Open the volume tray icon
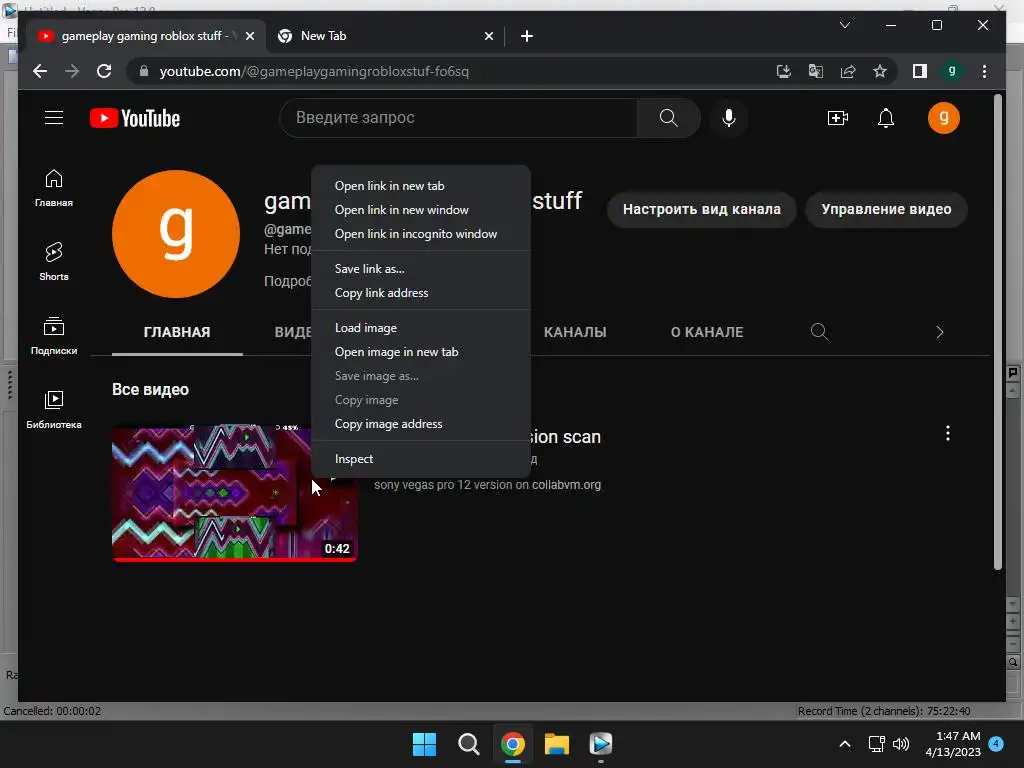Image resolution: width=1024 pixels, height=768 pixels. (901, 744)
